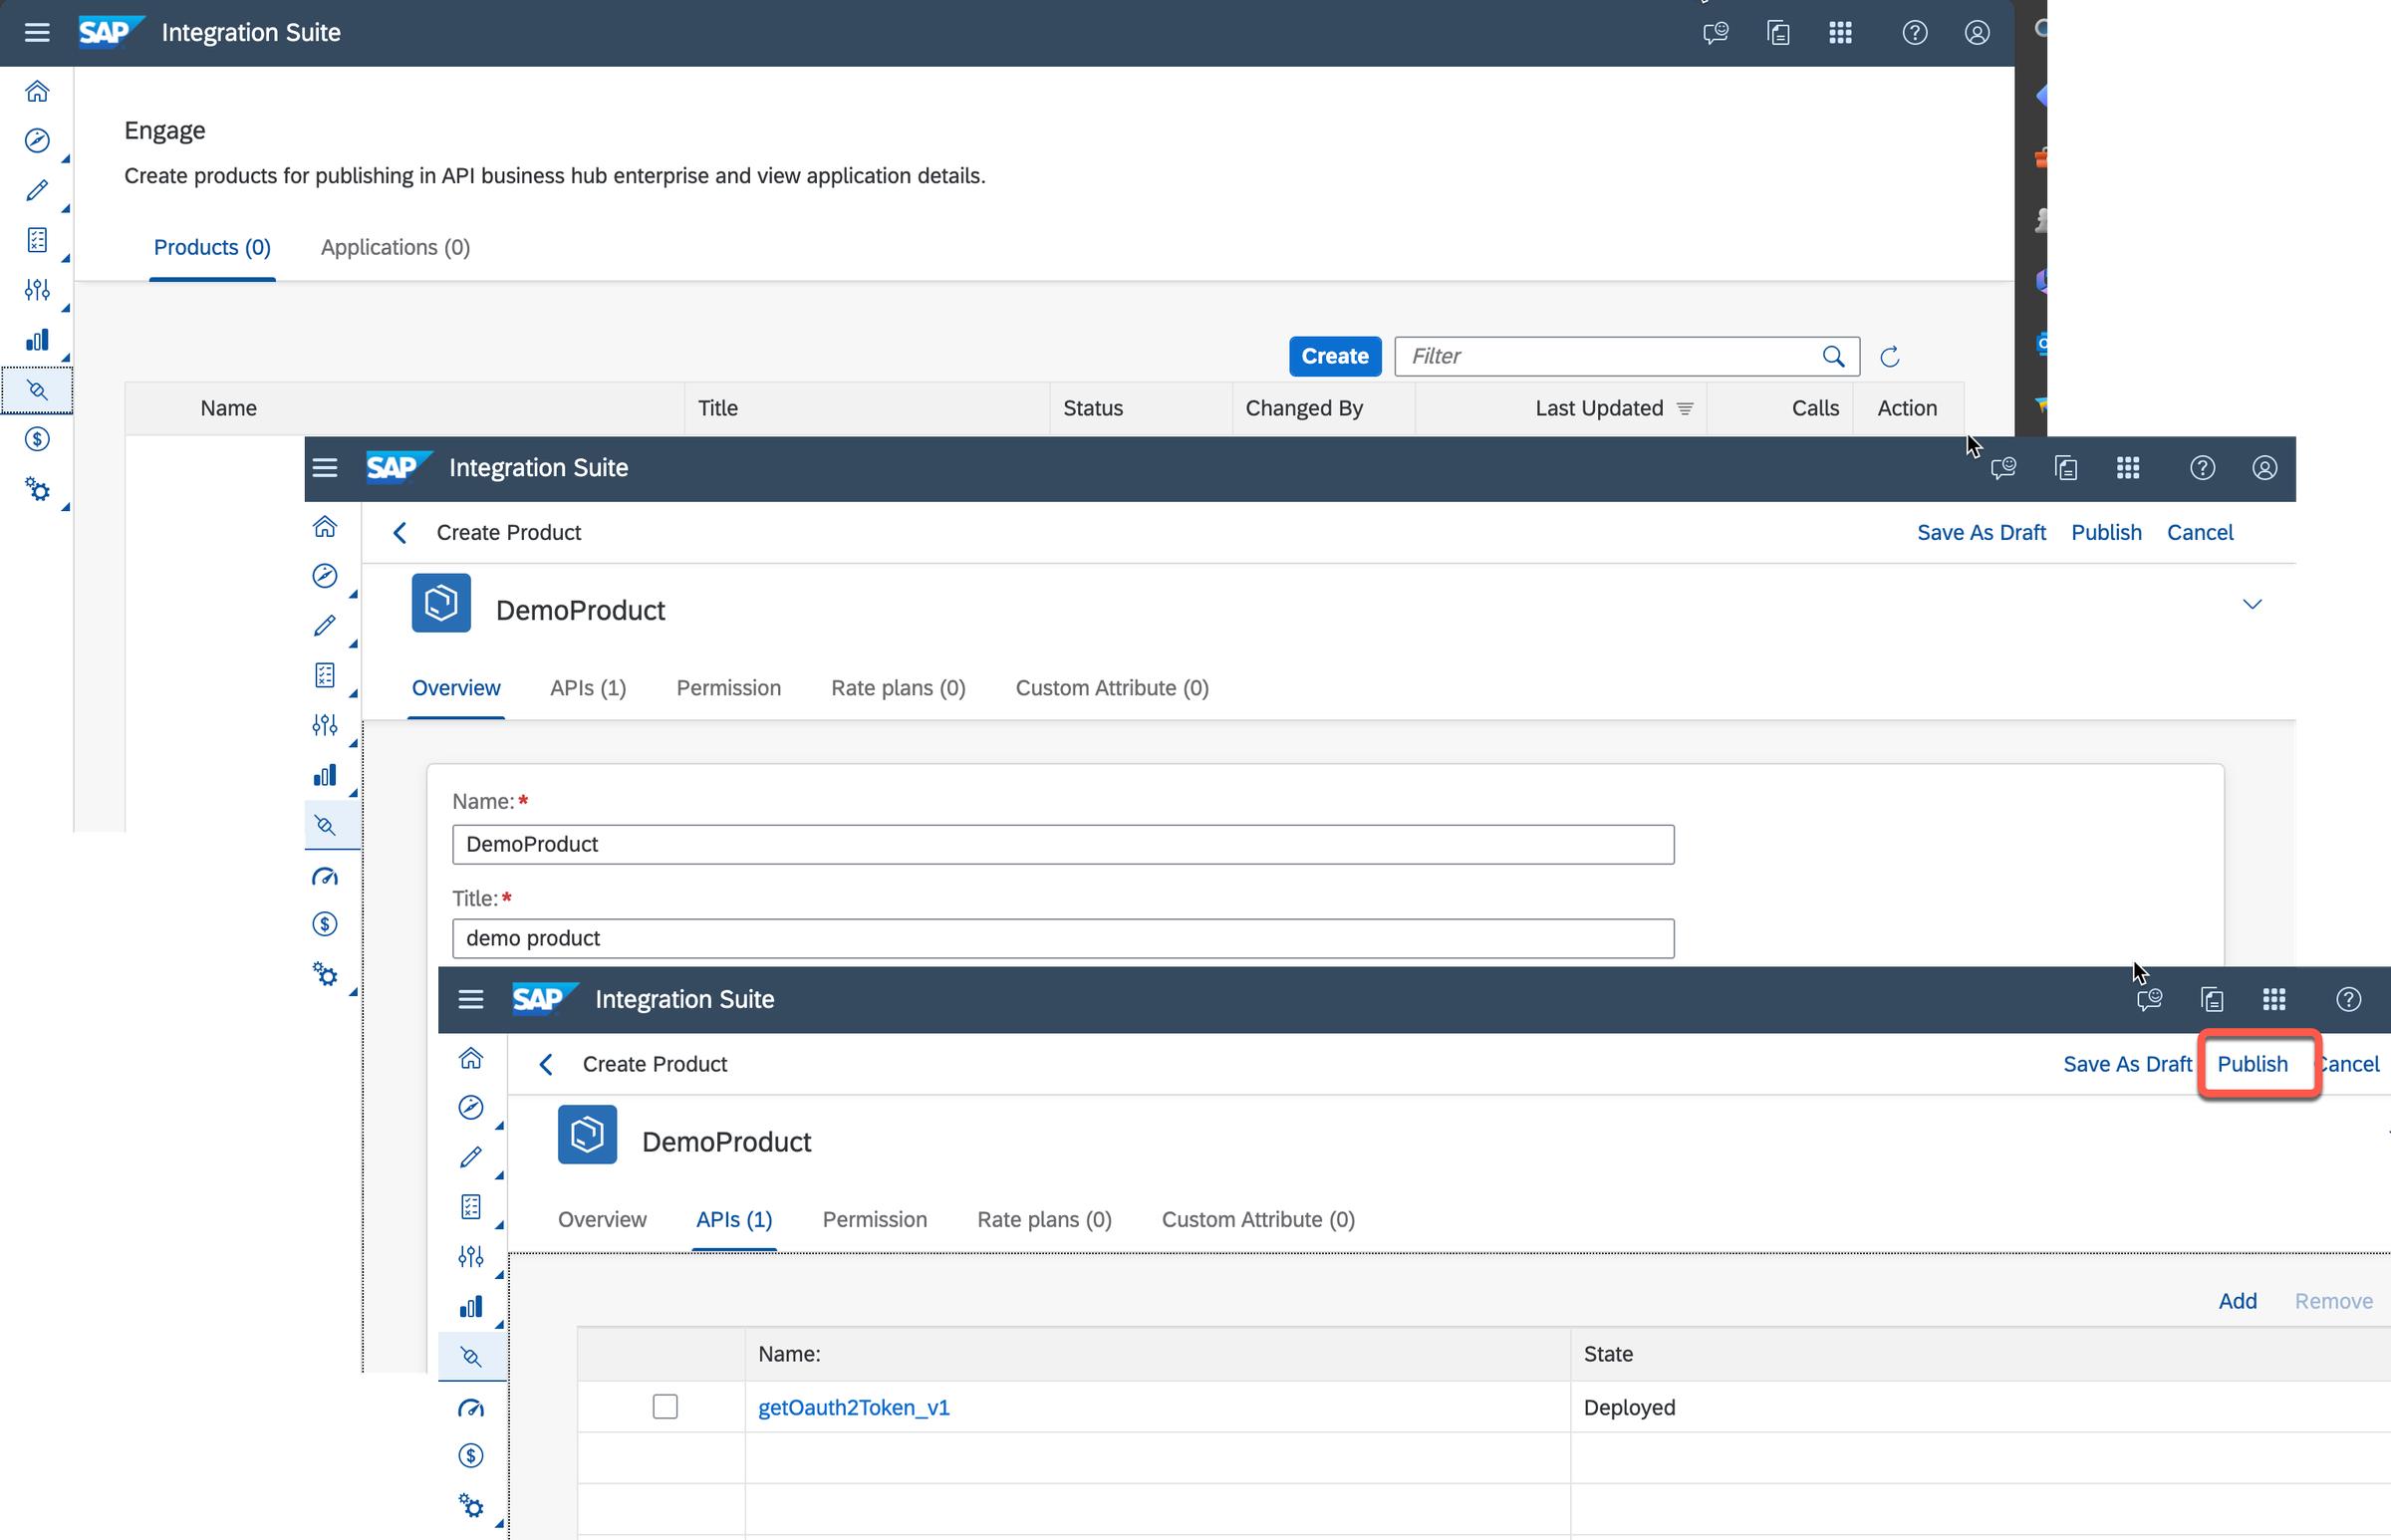Open the Monetize dollar icon
This screenshot has height=1540, width=2391.
[x=38, y=438]
